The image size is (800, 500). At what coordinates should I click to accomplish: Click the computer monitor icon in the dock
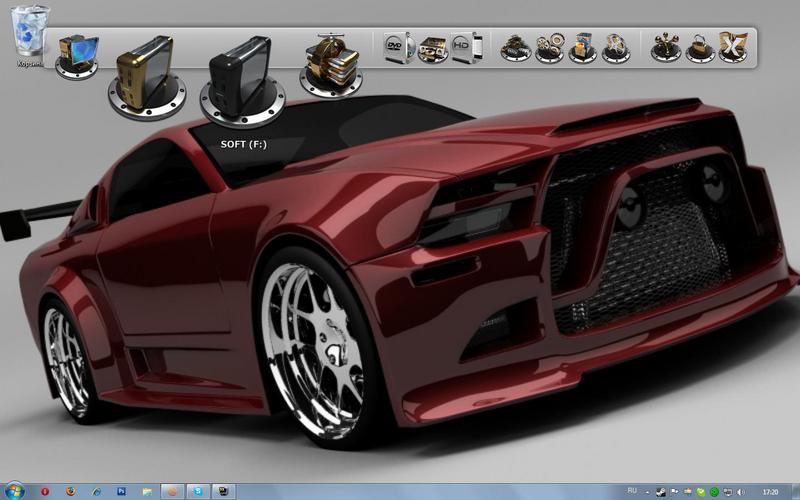point(77,56)
